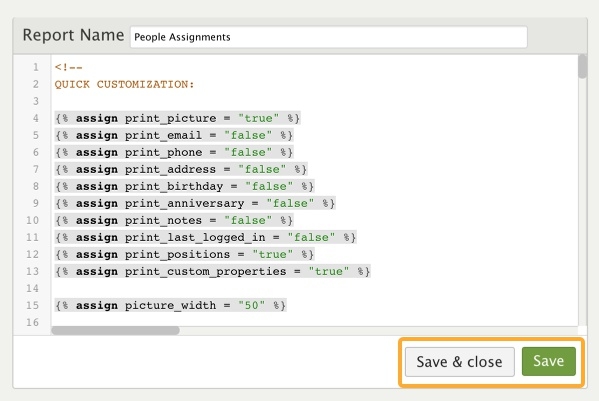Click the print_birthday code line

pos(185,186)
